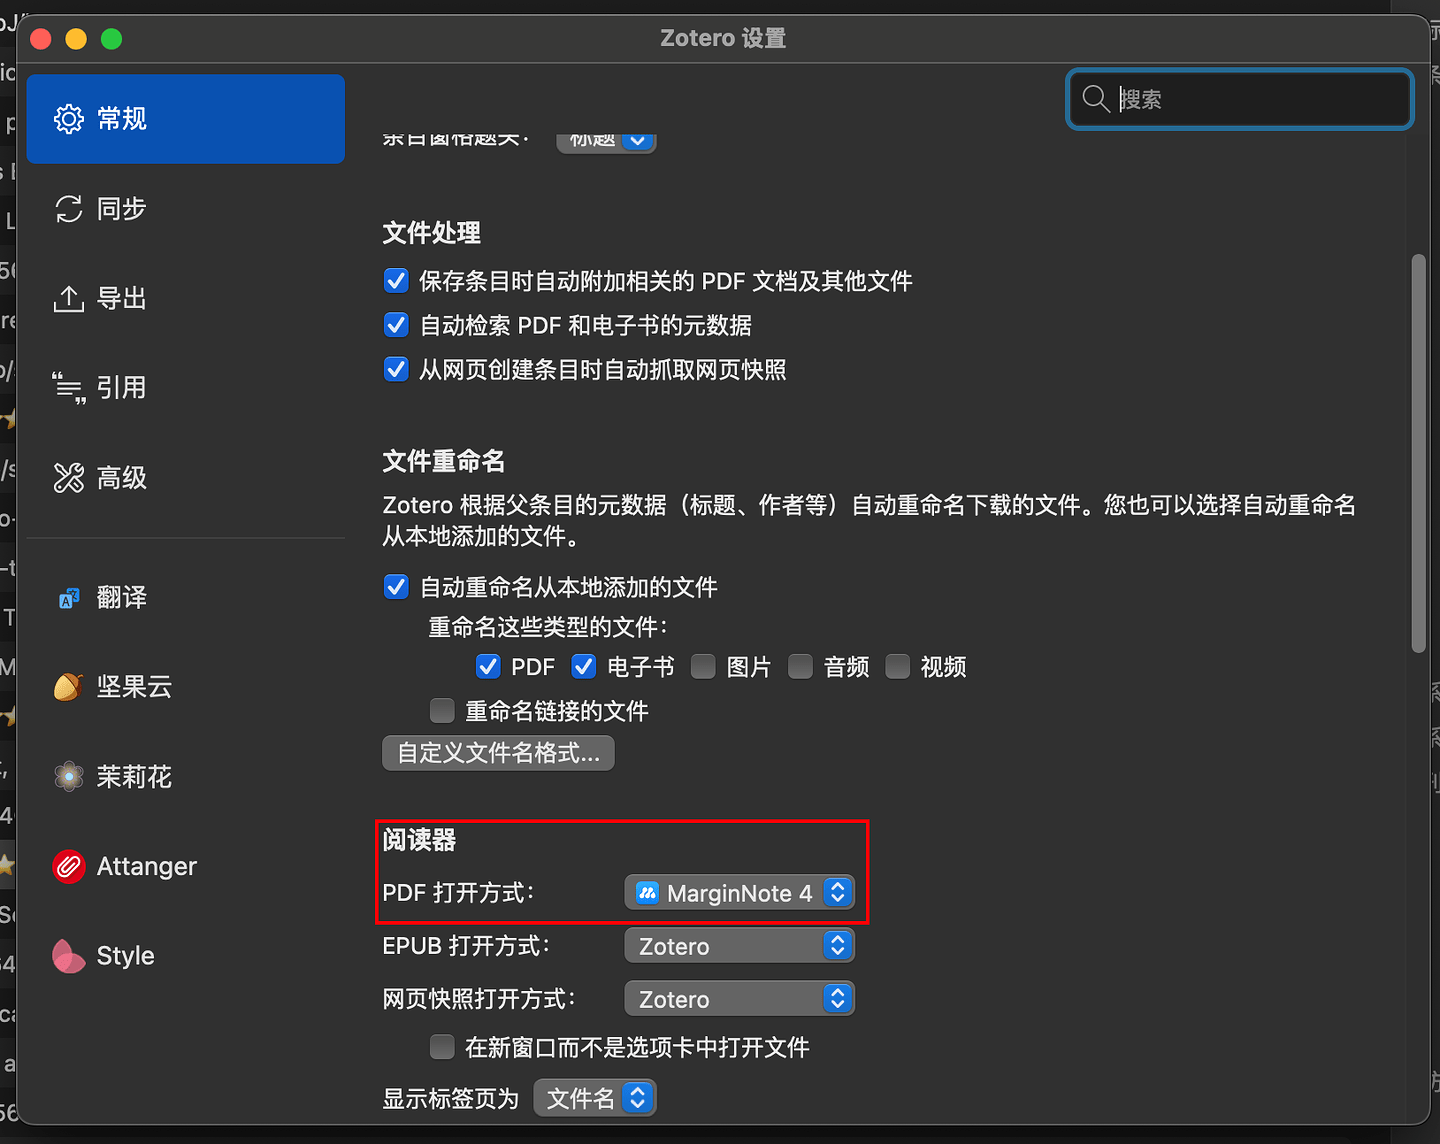
Task: Click the 导出 export tray icon
Action: click(69, 298)
